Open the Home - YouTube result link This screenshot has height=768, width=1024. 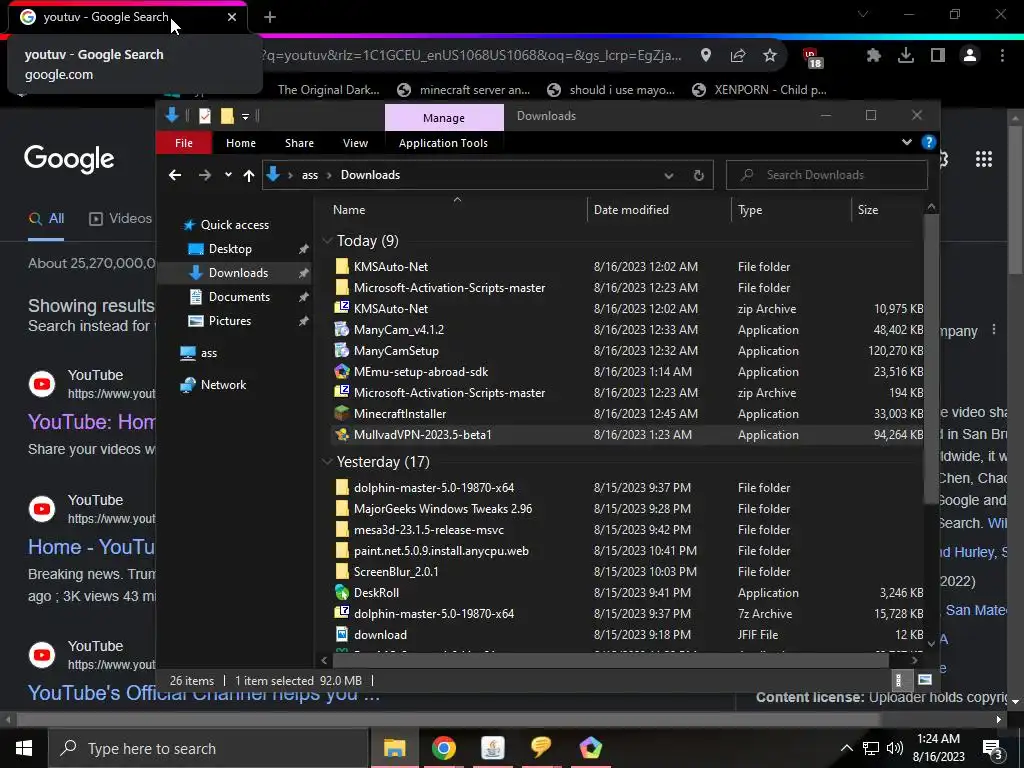91,547
